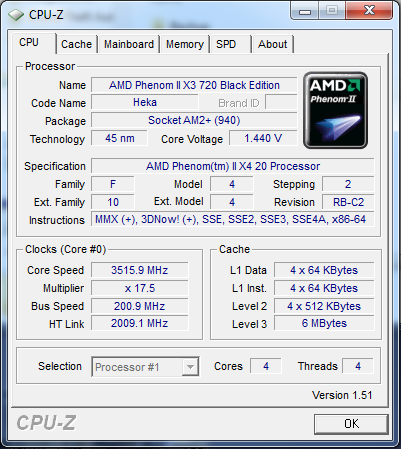Open the Processor #1 selection dropdown arrow
401x449 pixels.
pyautogui.click(x=190, y=367)
